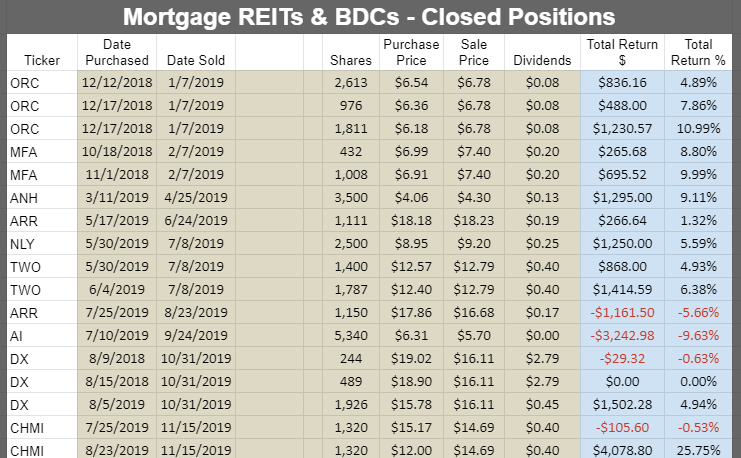This screenshot has width=741, height=458.
Task: Click the $4,078.80 total return cell
Action: tap(622, 449)
